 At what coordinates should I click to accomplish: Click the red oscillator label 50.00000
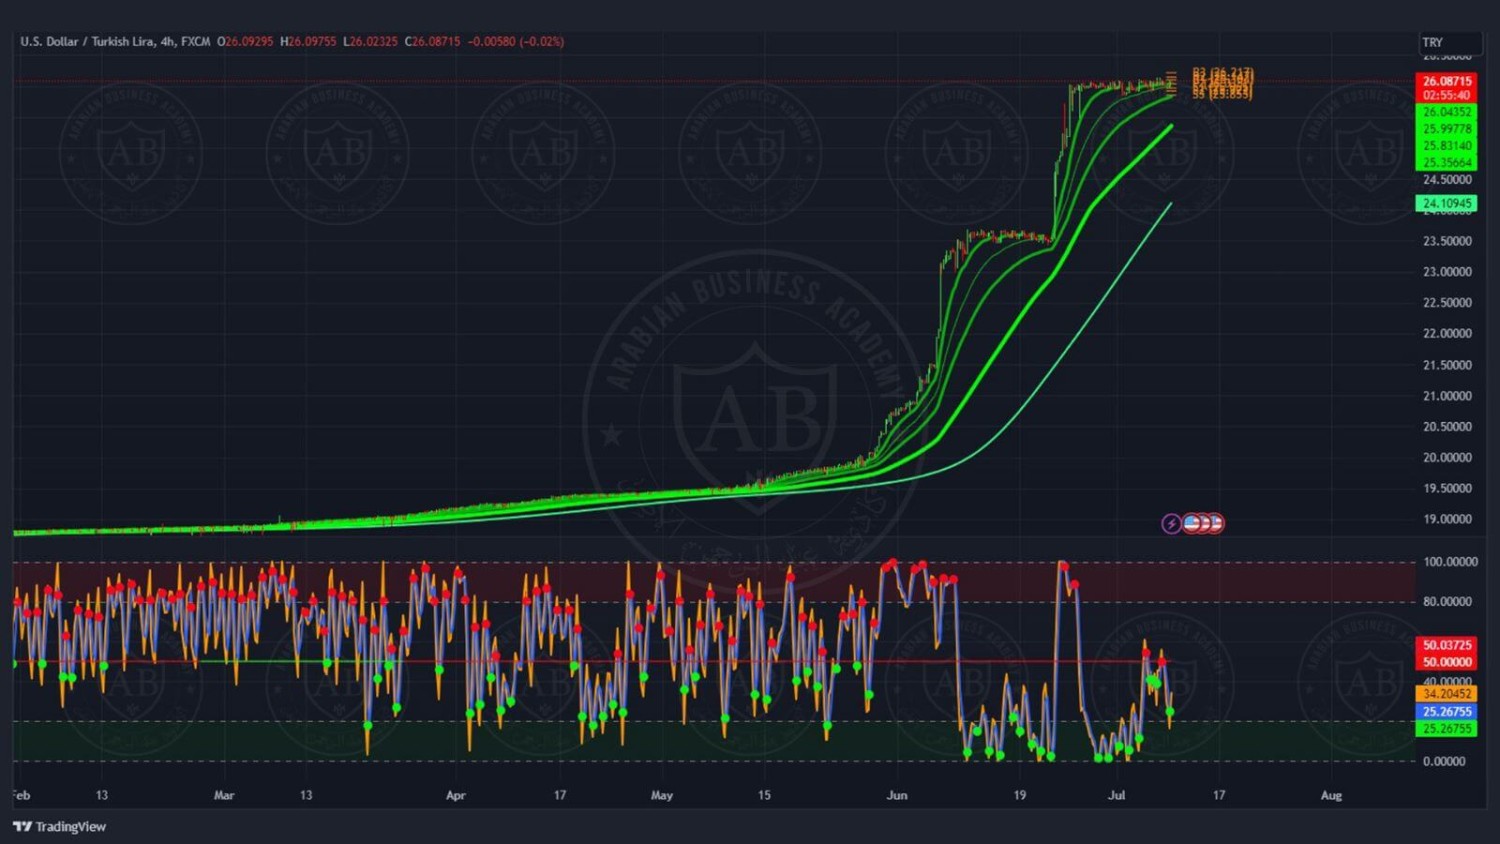coord(1447,662)
